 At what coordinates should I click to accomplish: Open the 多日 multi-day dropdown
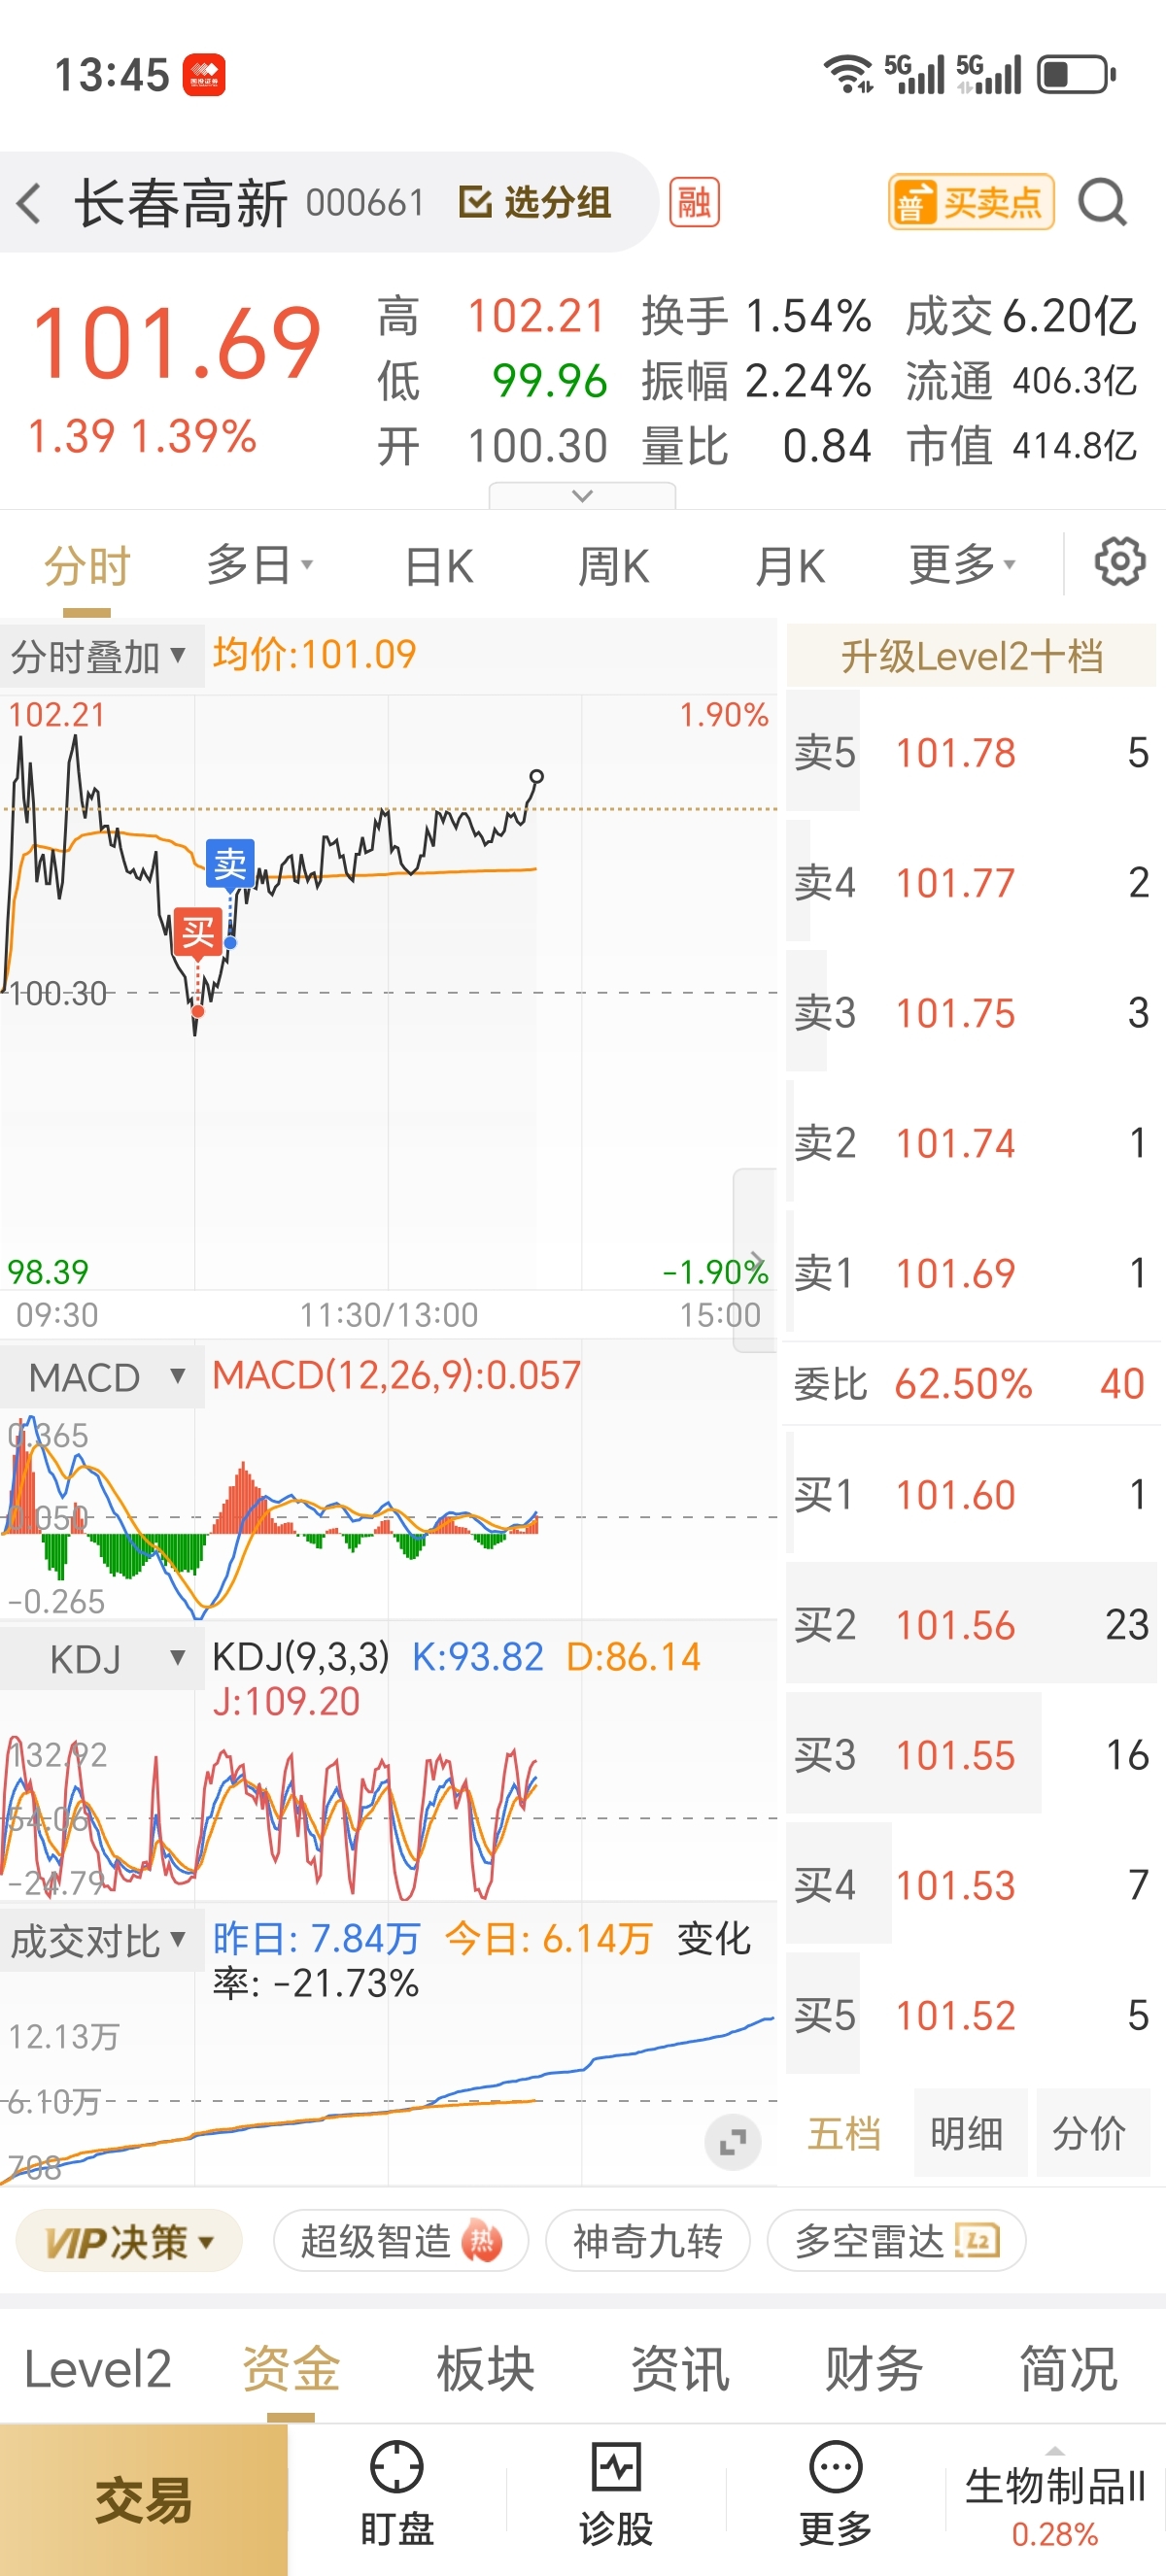tap(260, 565)
